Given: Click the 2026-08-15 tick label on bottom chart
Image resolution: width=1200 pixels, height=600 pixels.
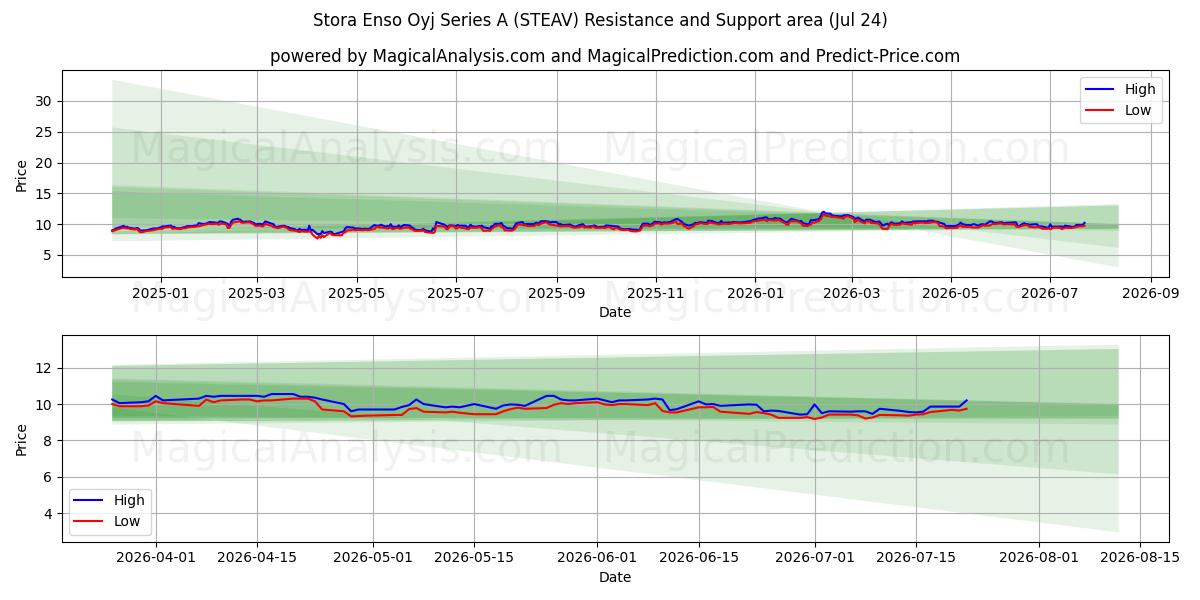Looking at the screenshot, I should pyautogui.click(x=1140, y=559).
